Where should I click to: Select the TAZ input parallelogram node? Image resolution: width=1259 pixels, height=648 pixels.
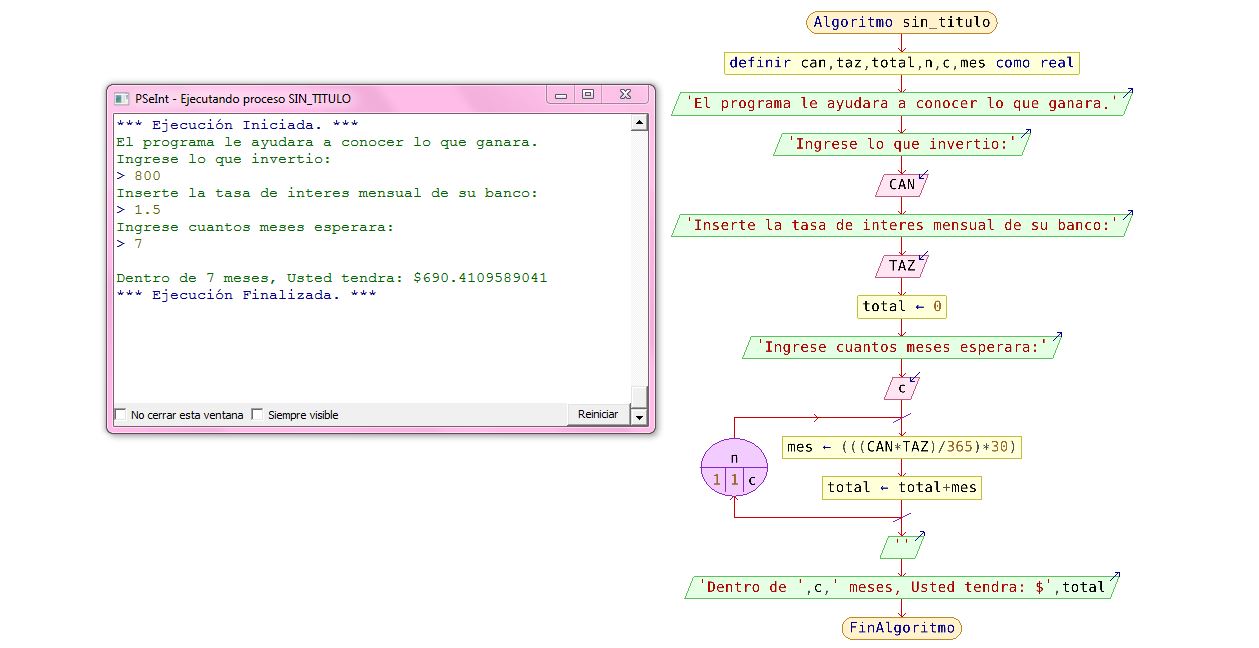pyautogui.click(x=901, y=265)
